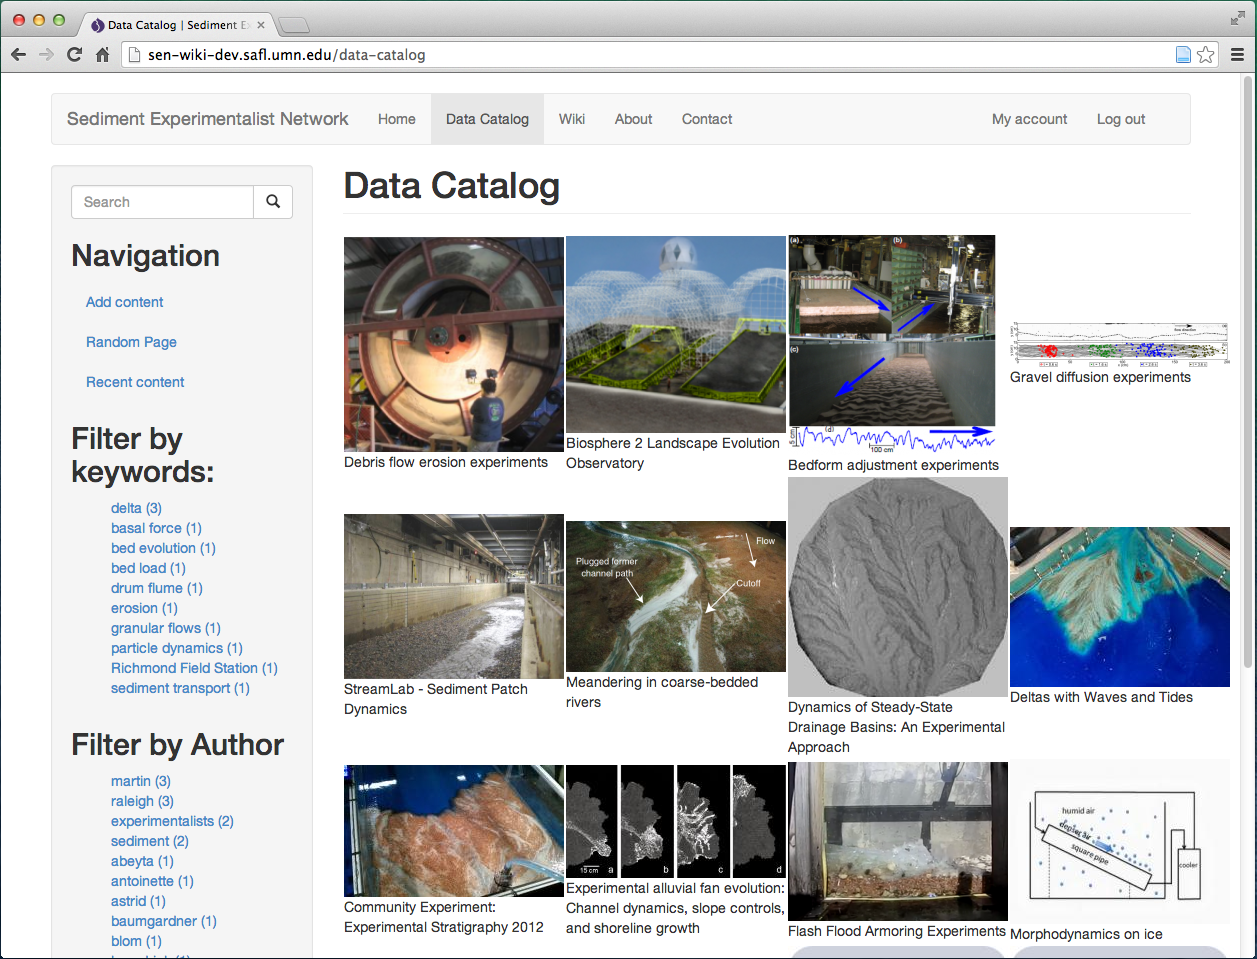Open My account link

[1030, 119]
